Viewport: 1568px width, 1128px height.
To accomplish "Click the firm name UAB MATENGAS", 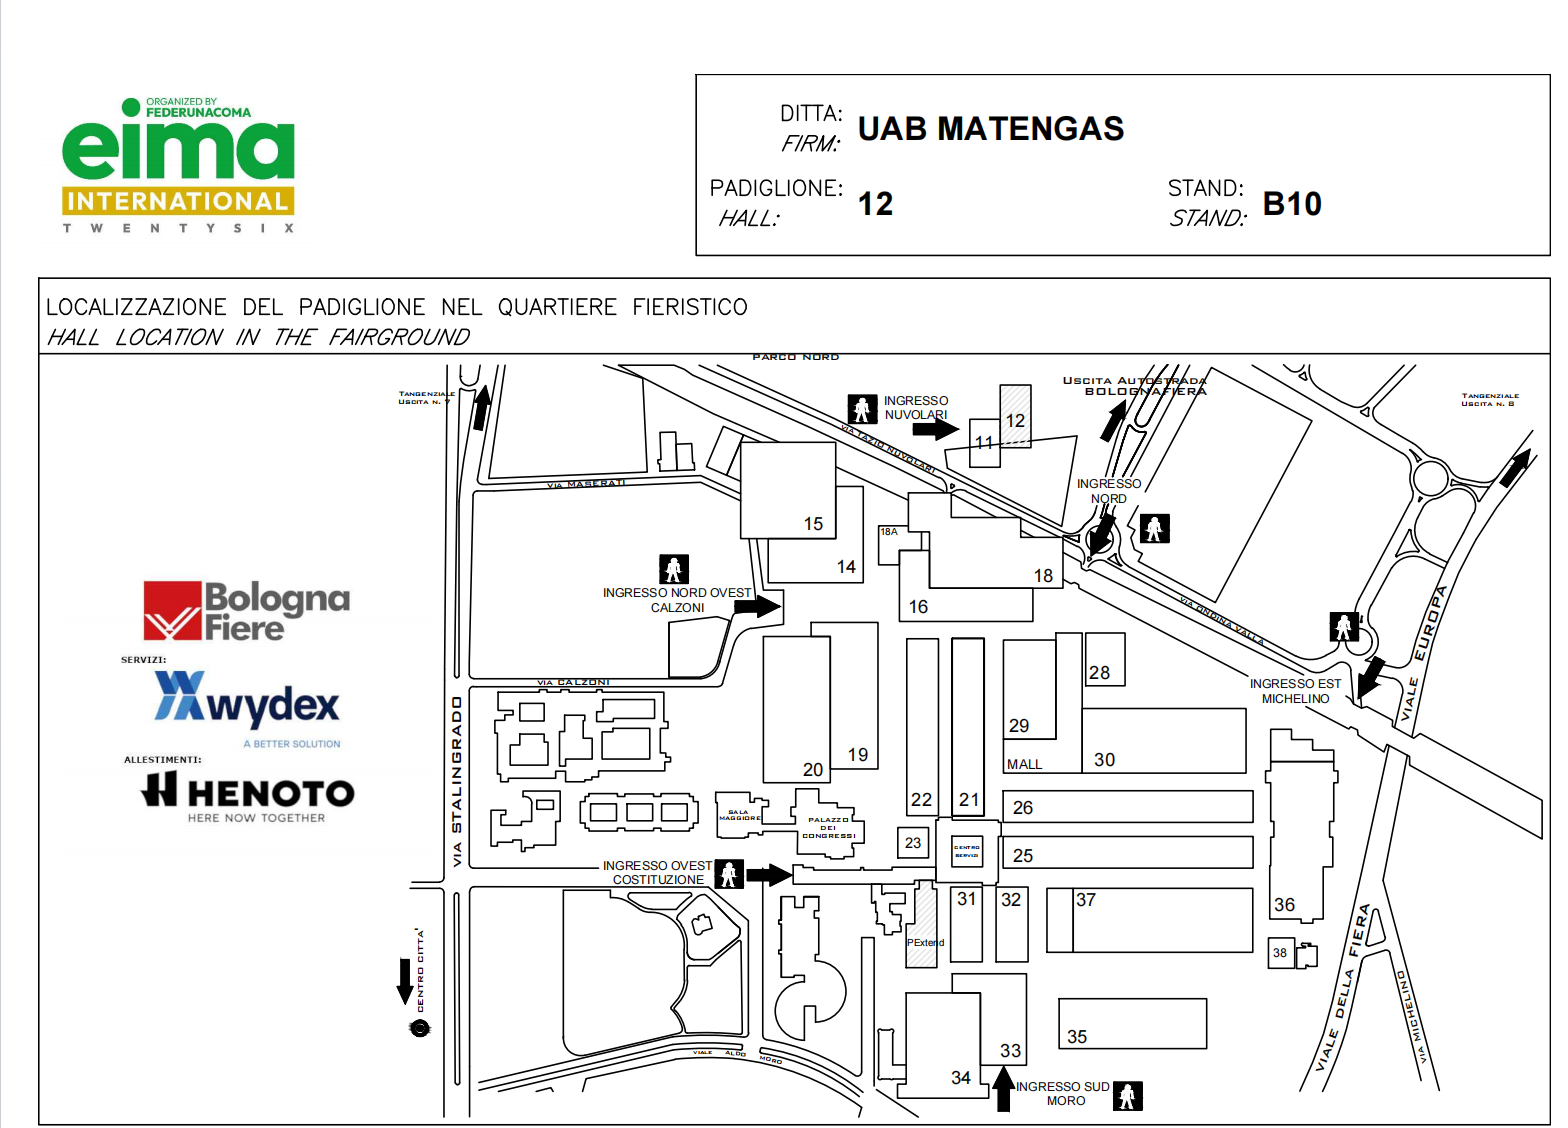I will (x=991, y=129).
